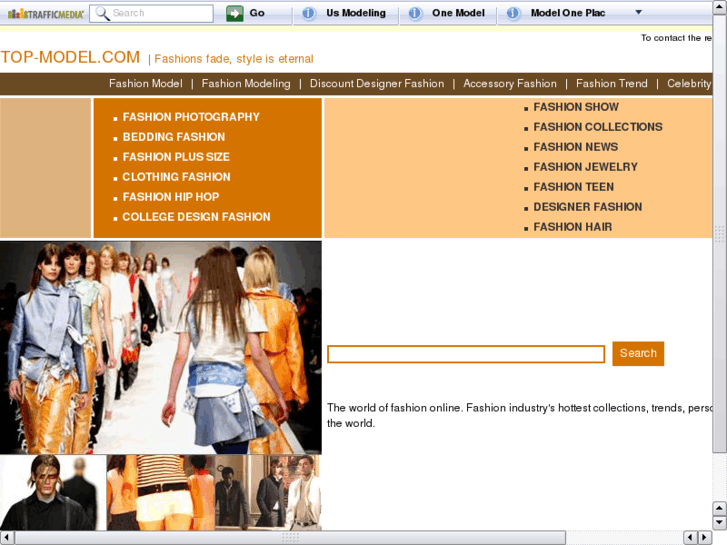Click info icon beside Us Modeling
This screenshot has width=727, height=545.
tap(308, 13)
